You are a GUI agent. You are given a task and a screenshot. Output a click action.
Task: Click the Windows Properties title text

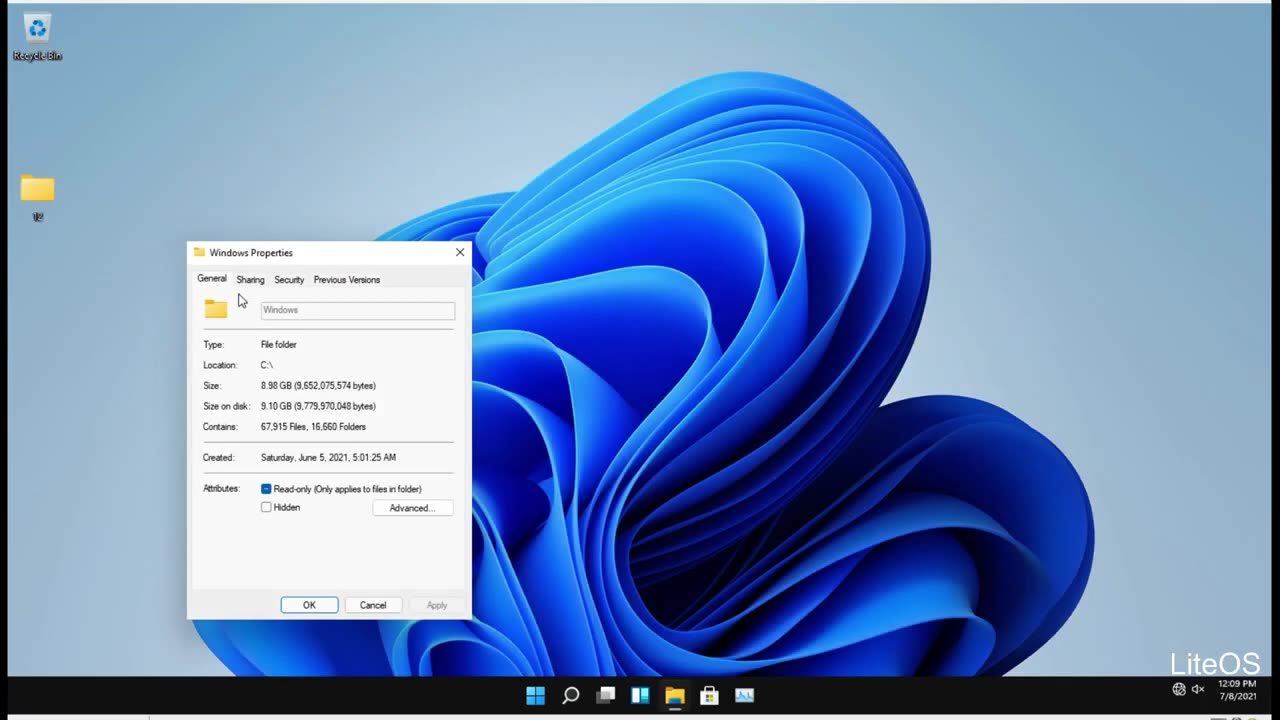pos(251,253)
